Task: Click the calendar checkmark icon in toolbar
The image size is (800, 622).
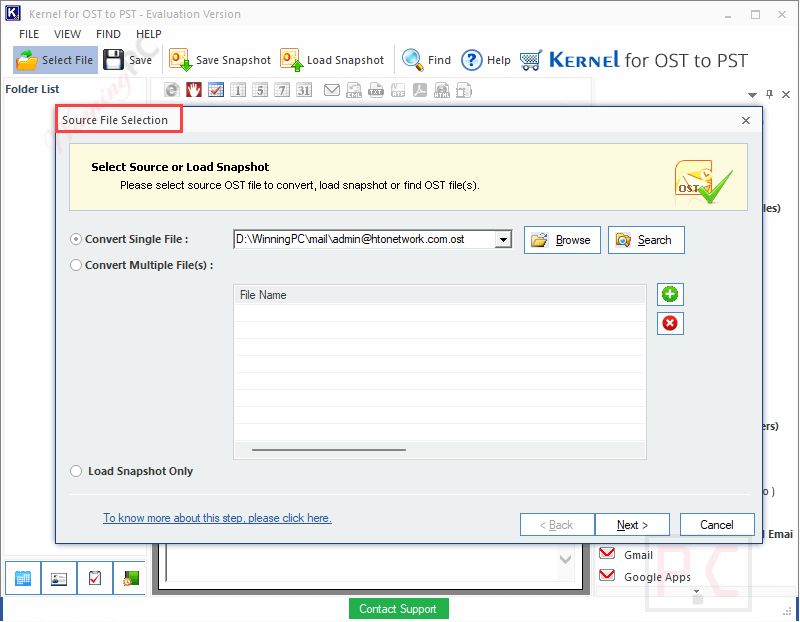Action: tap(216, 90)
